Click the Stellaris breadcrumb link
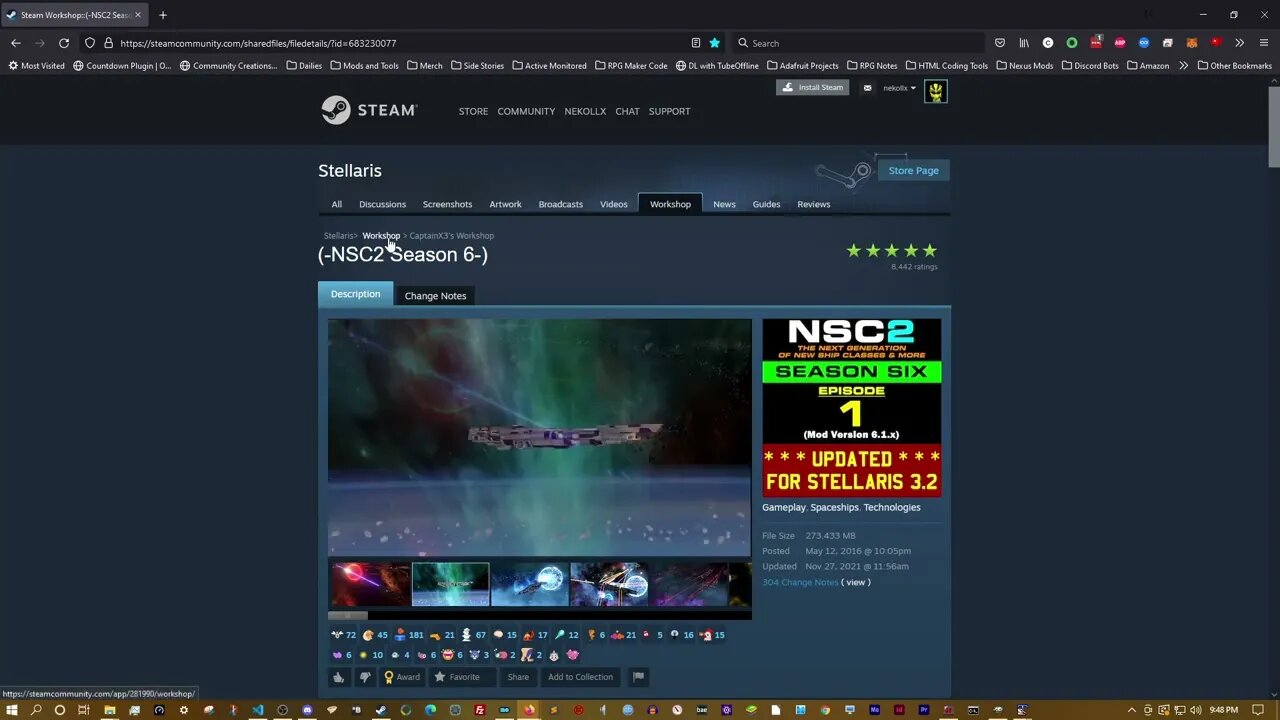This screenshot has height=720, width=1280. tap(338, 236)
